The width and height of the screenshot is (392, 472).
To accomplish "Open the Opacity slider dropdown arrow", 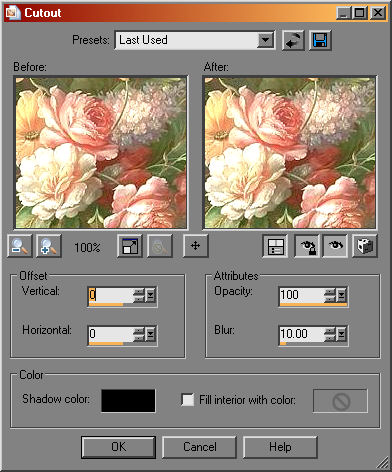I will point(342,295).
